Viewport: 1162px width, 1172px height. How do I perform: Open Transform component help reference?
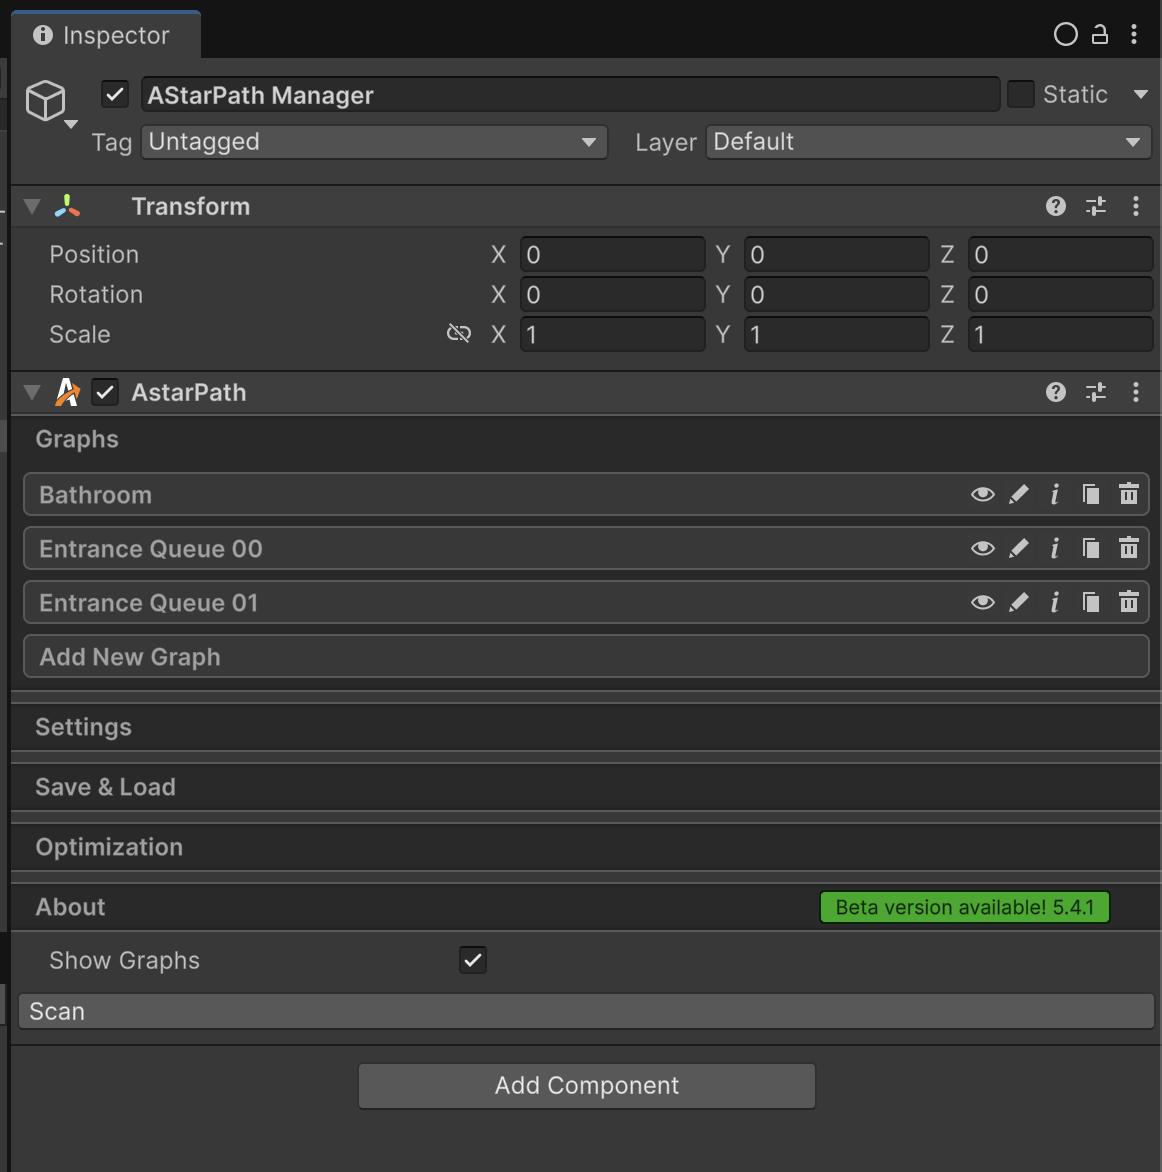pos(1055,206)
